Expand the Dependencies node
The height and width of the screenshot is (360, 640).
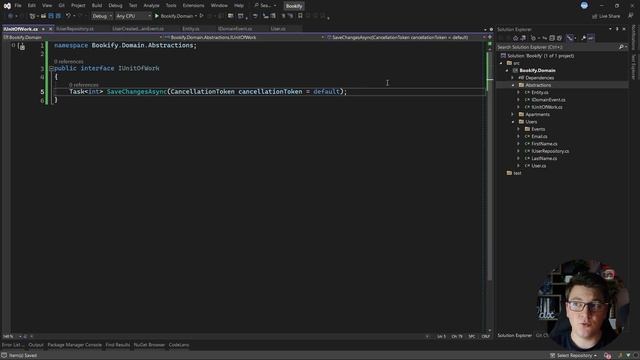tap(513, 78)
